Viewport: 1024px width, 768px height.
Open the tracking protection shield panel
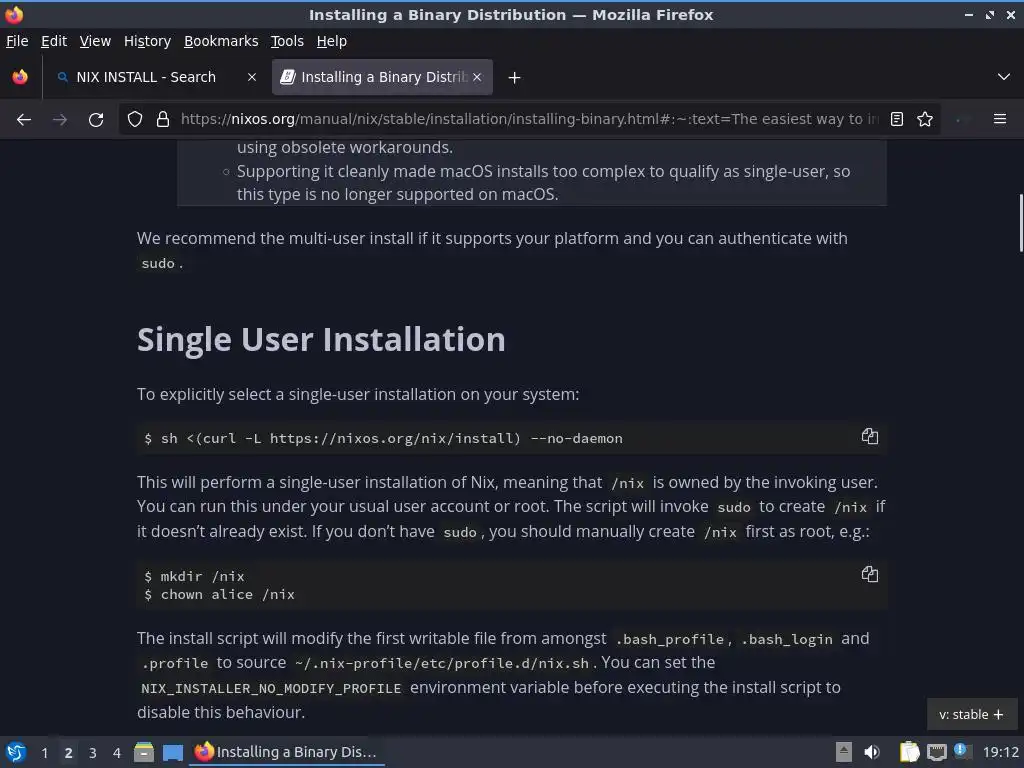[x=135, y=120]
